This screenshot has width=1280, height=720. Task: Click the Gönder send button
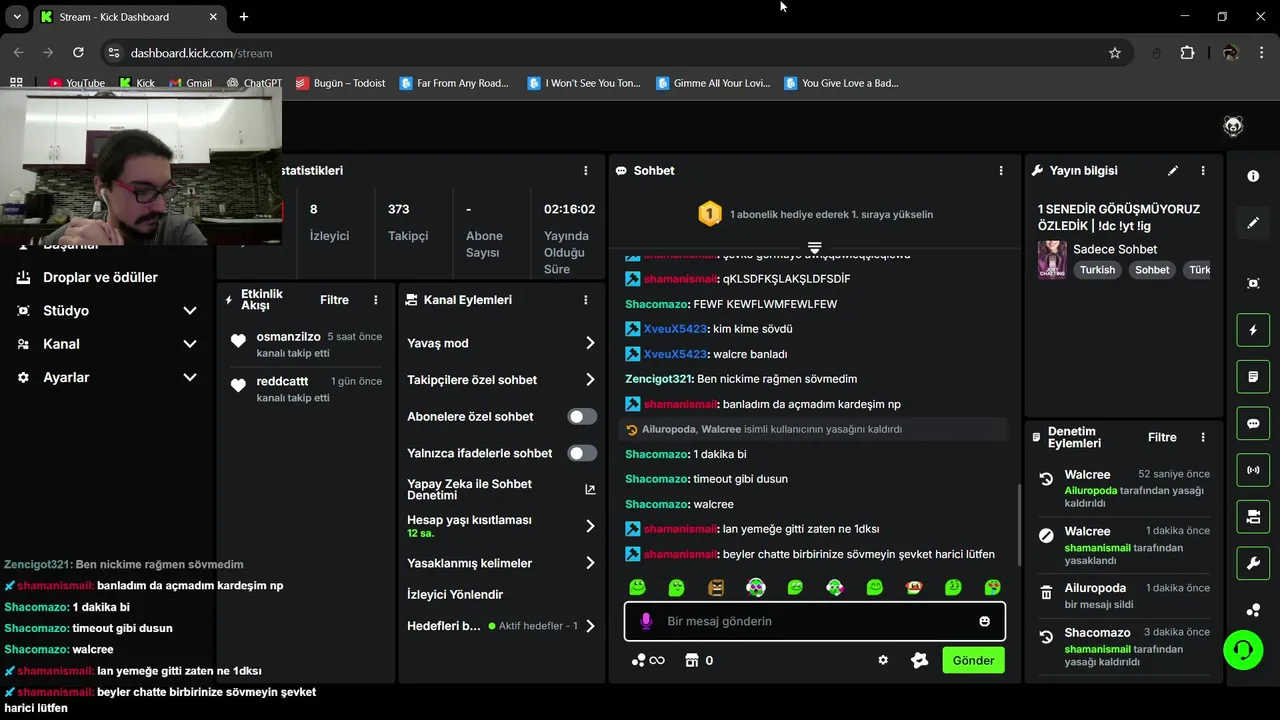(x=973, y=660)
